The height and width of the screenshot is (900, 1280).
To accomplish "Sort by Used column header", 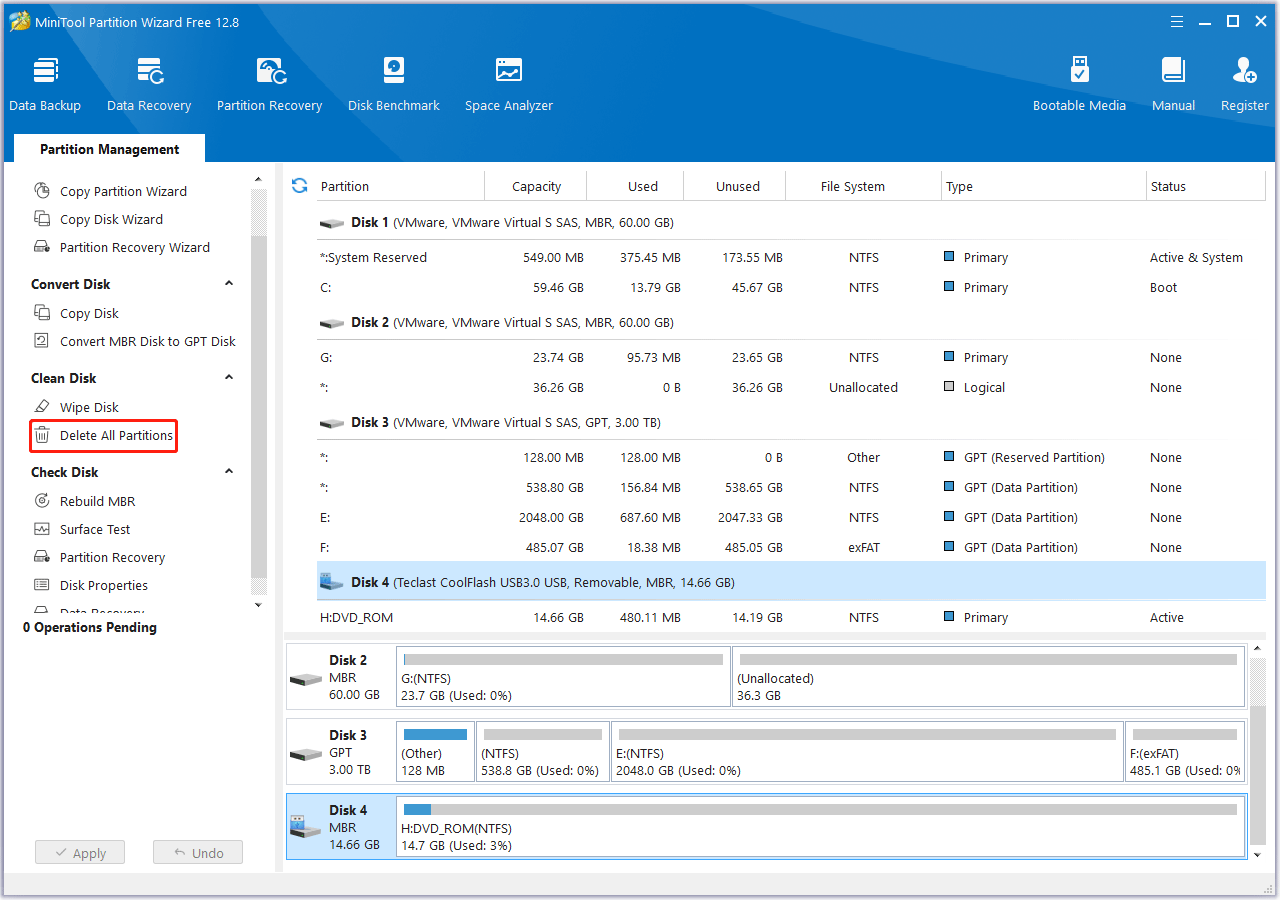I will pos(635,186).
